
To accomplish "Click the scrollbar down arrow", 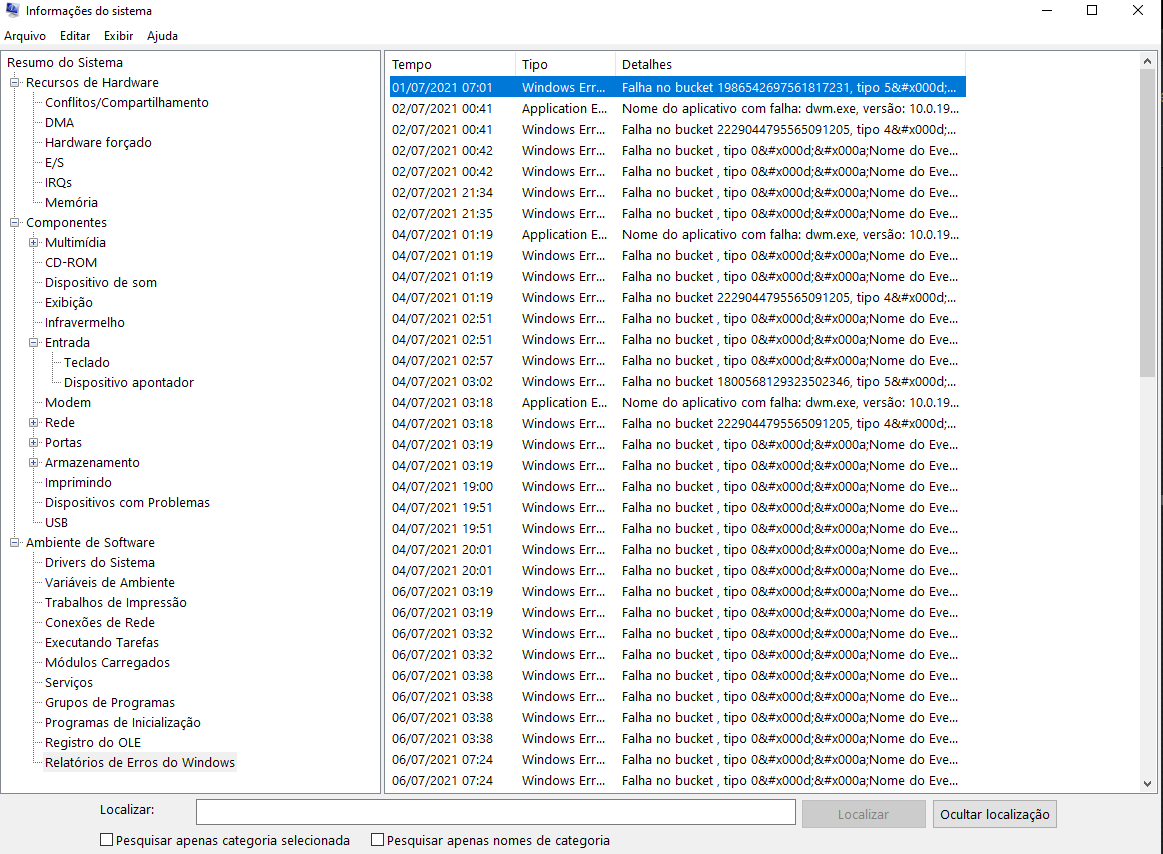I will click(x=1147, y=784).
